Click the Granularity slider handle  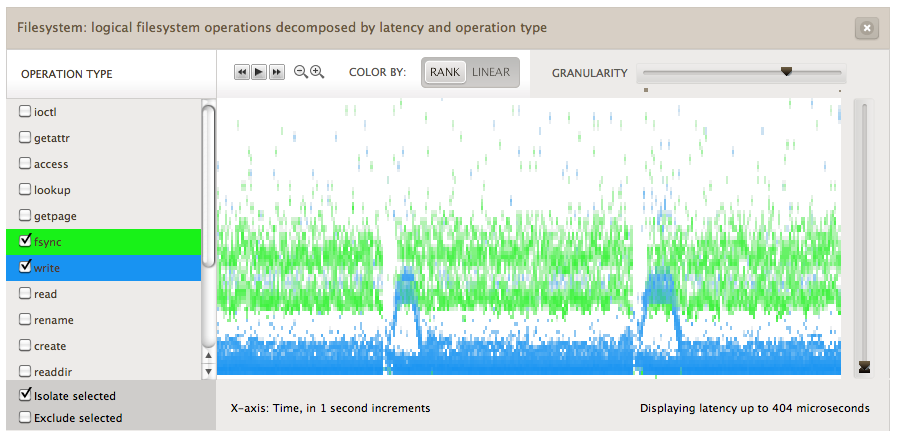point(786,72)
